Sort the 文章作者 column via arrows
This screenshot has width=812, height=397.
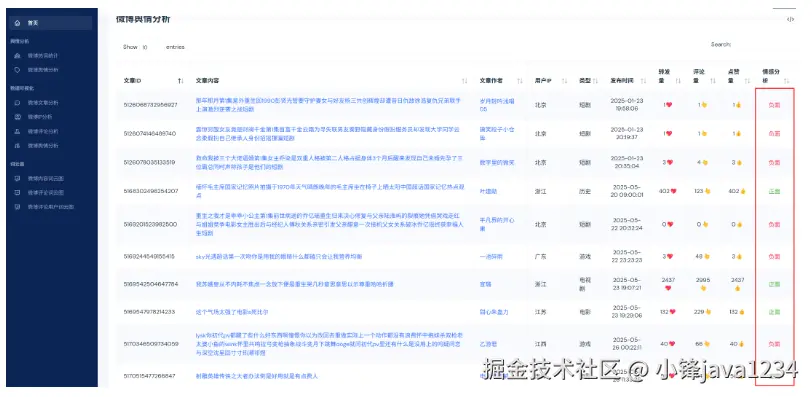[x=520, y=81]
